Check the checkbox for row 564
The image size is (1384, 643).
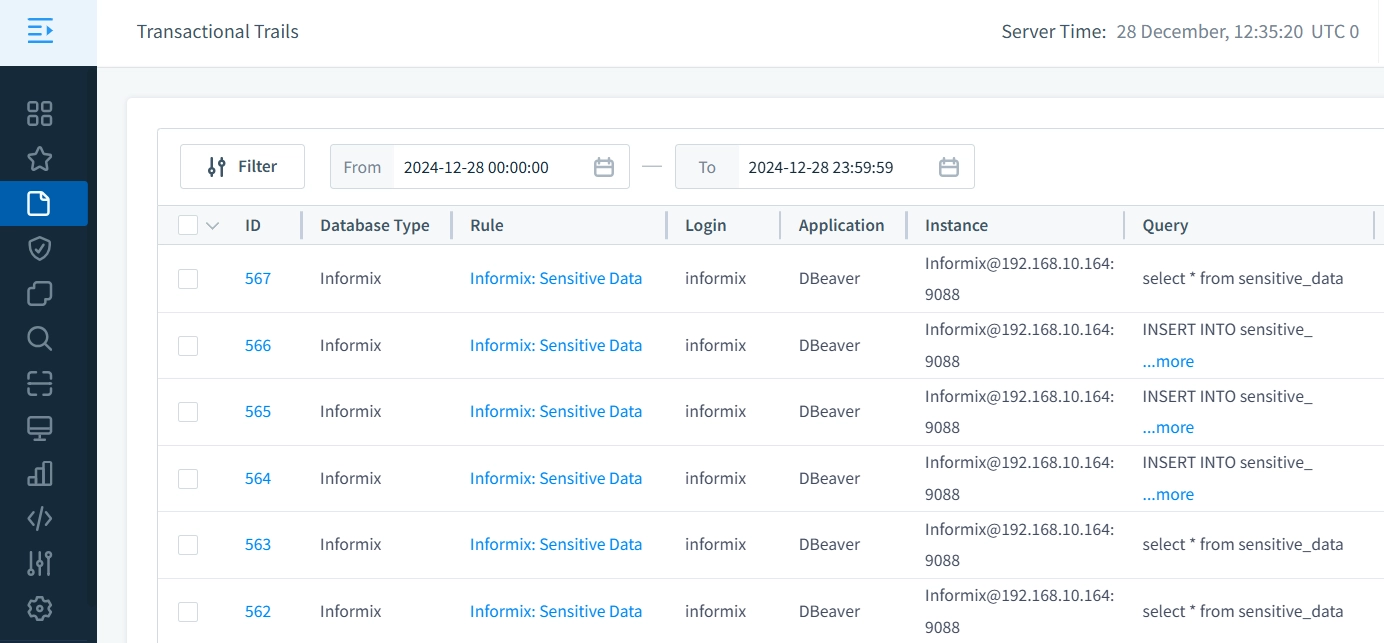pos(188,479)
